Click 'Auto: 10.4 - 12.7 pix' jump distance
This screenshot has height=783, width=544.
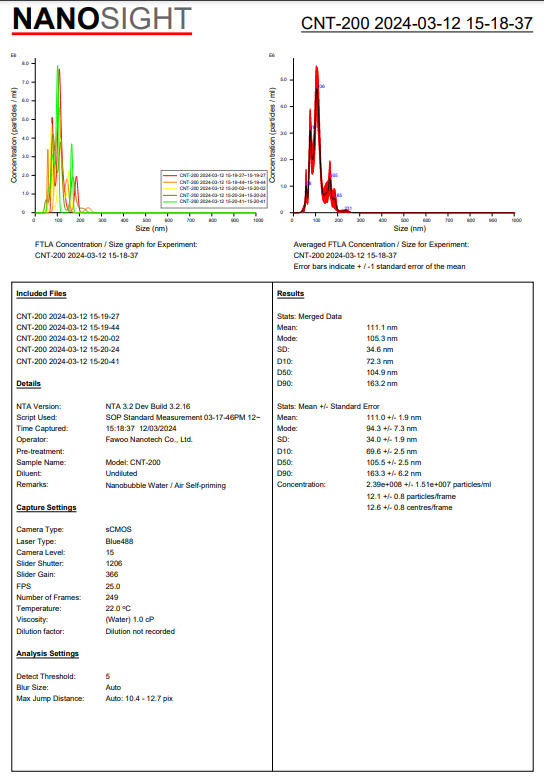click(139, 698)
